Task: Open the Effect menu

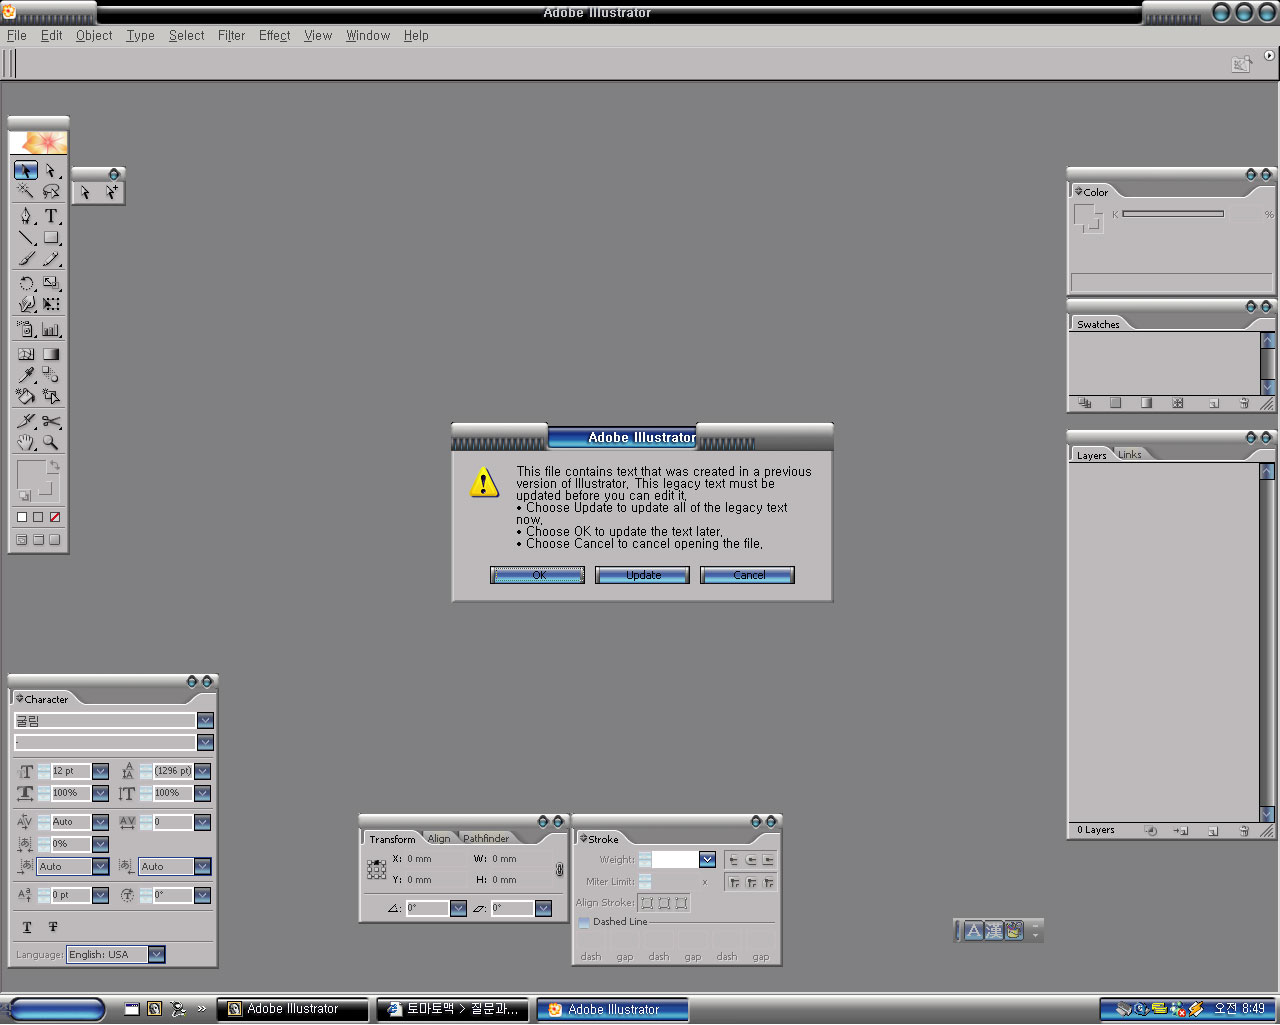Action: (x=274, y=36)
